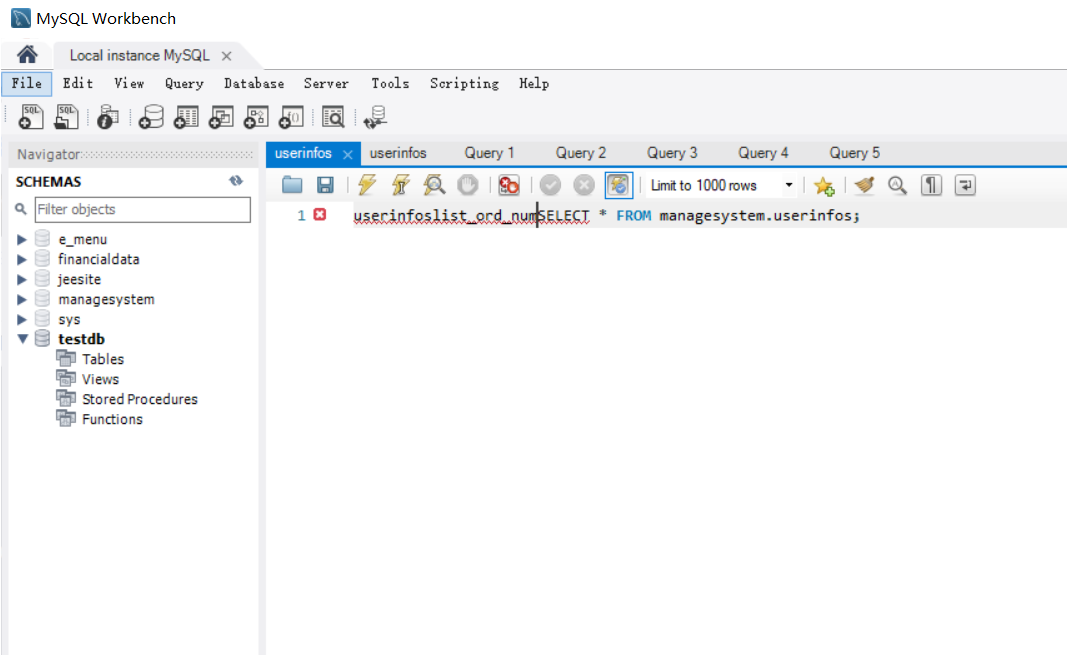Click the error marker on line 1
Image resolution: width=1067 pixels, height=655 pixels.
click(x=320, y=215)
